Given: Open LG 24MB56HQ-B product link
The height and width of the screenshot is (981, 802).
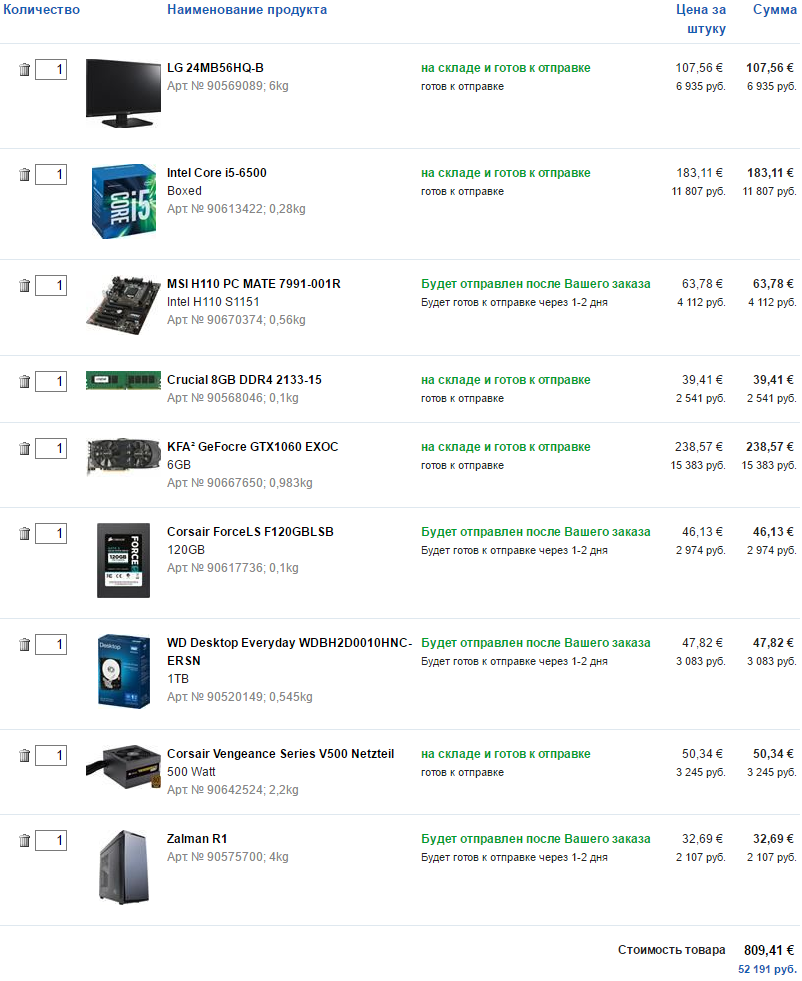Looking at the screenshot, I should tap(215, 68).
